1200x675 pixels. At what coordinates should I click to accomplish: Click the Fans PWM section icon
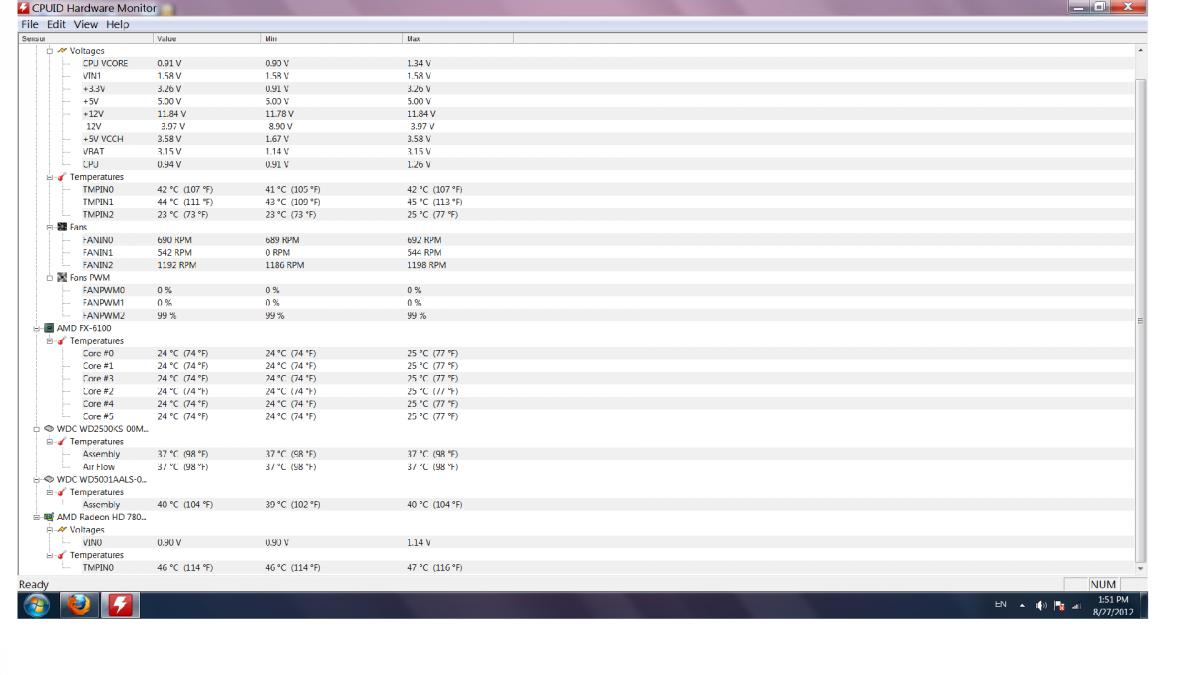[x=62, y=278]
